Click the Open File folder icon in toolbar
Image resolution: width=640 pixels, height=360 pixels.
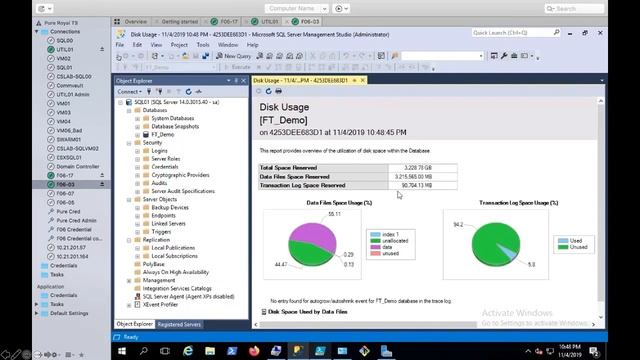pos(185,56)
